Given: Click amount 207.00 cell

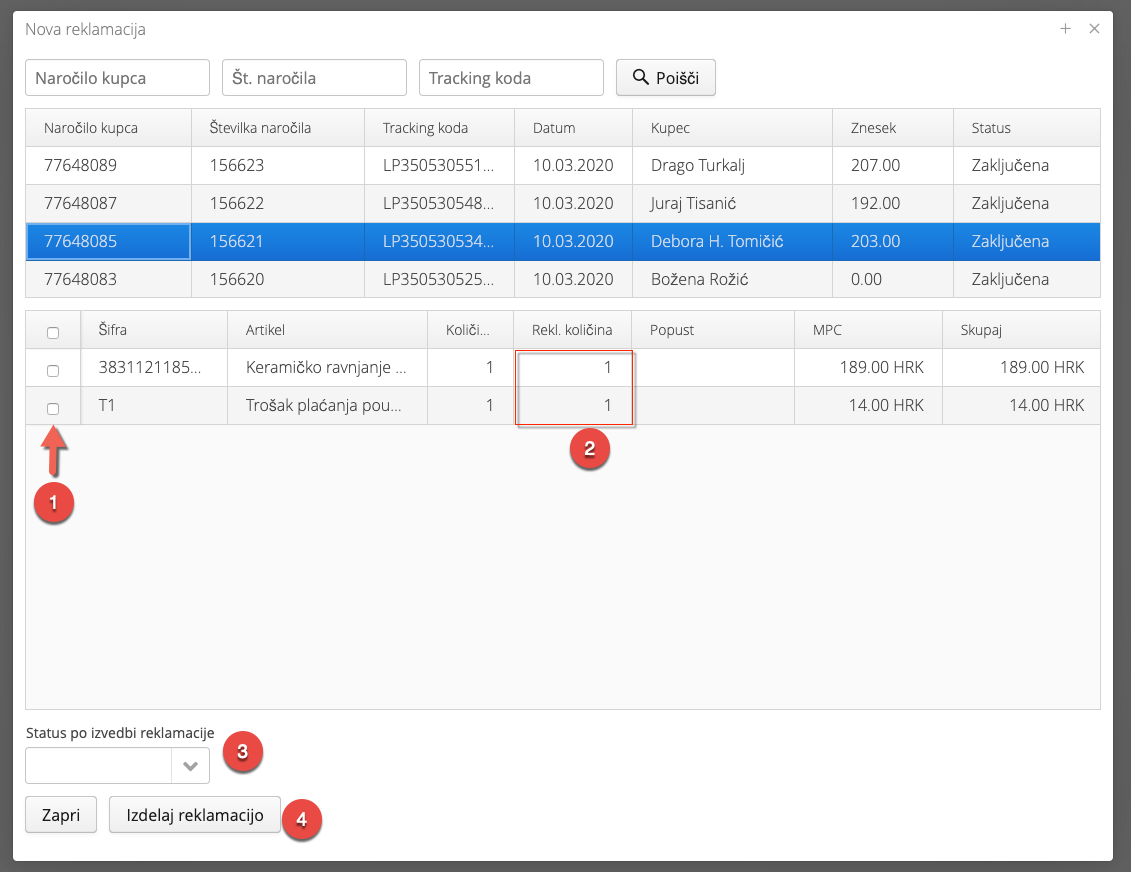Looking at the screenshot, I should pos(893,166).
